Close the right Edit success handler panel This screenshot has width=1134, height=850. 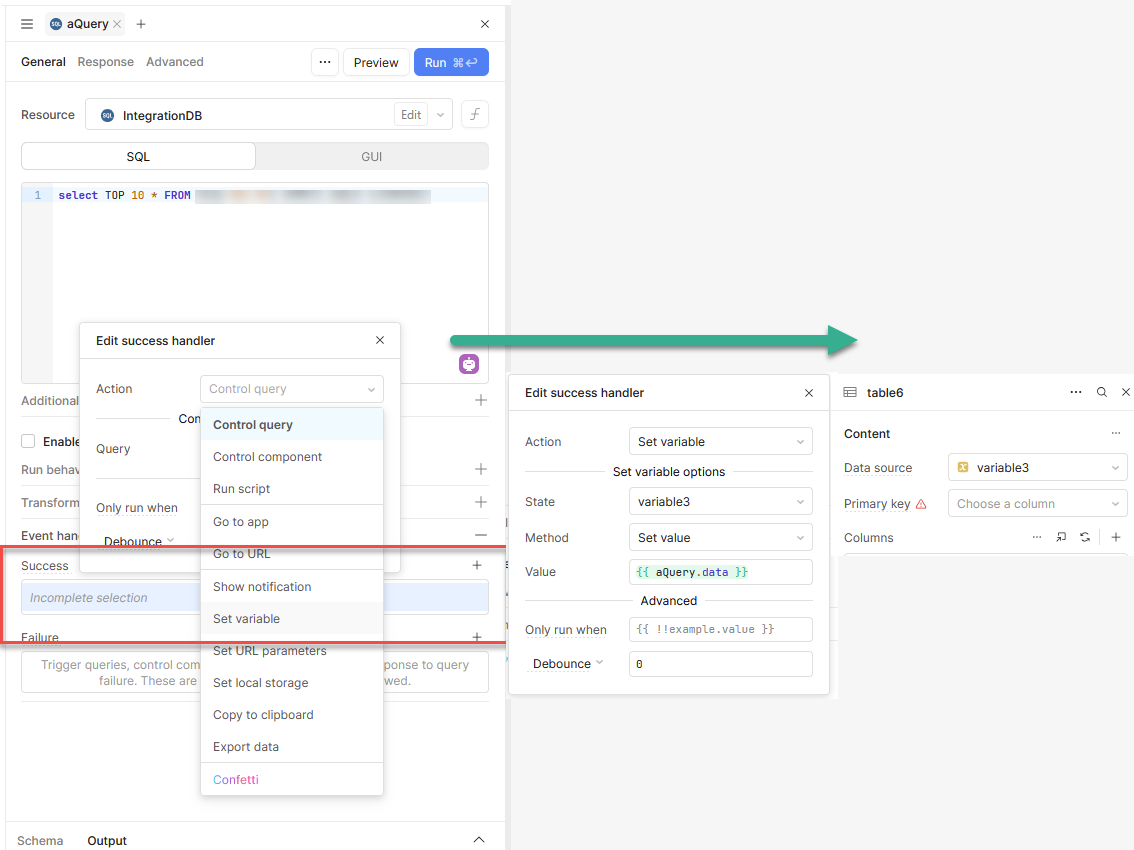[809, 393]
